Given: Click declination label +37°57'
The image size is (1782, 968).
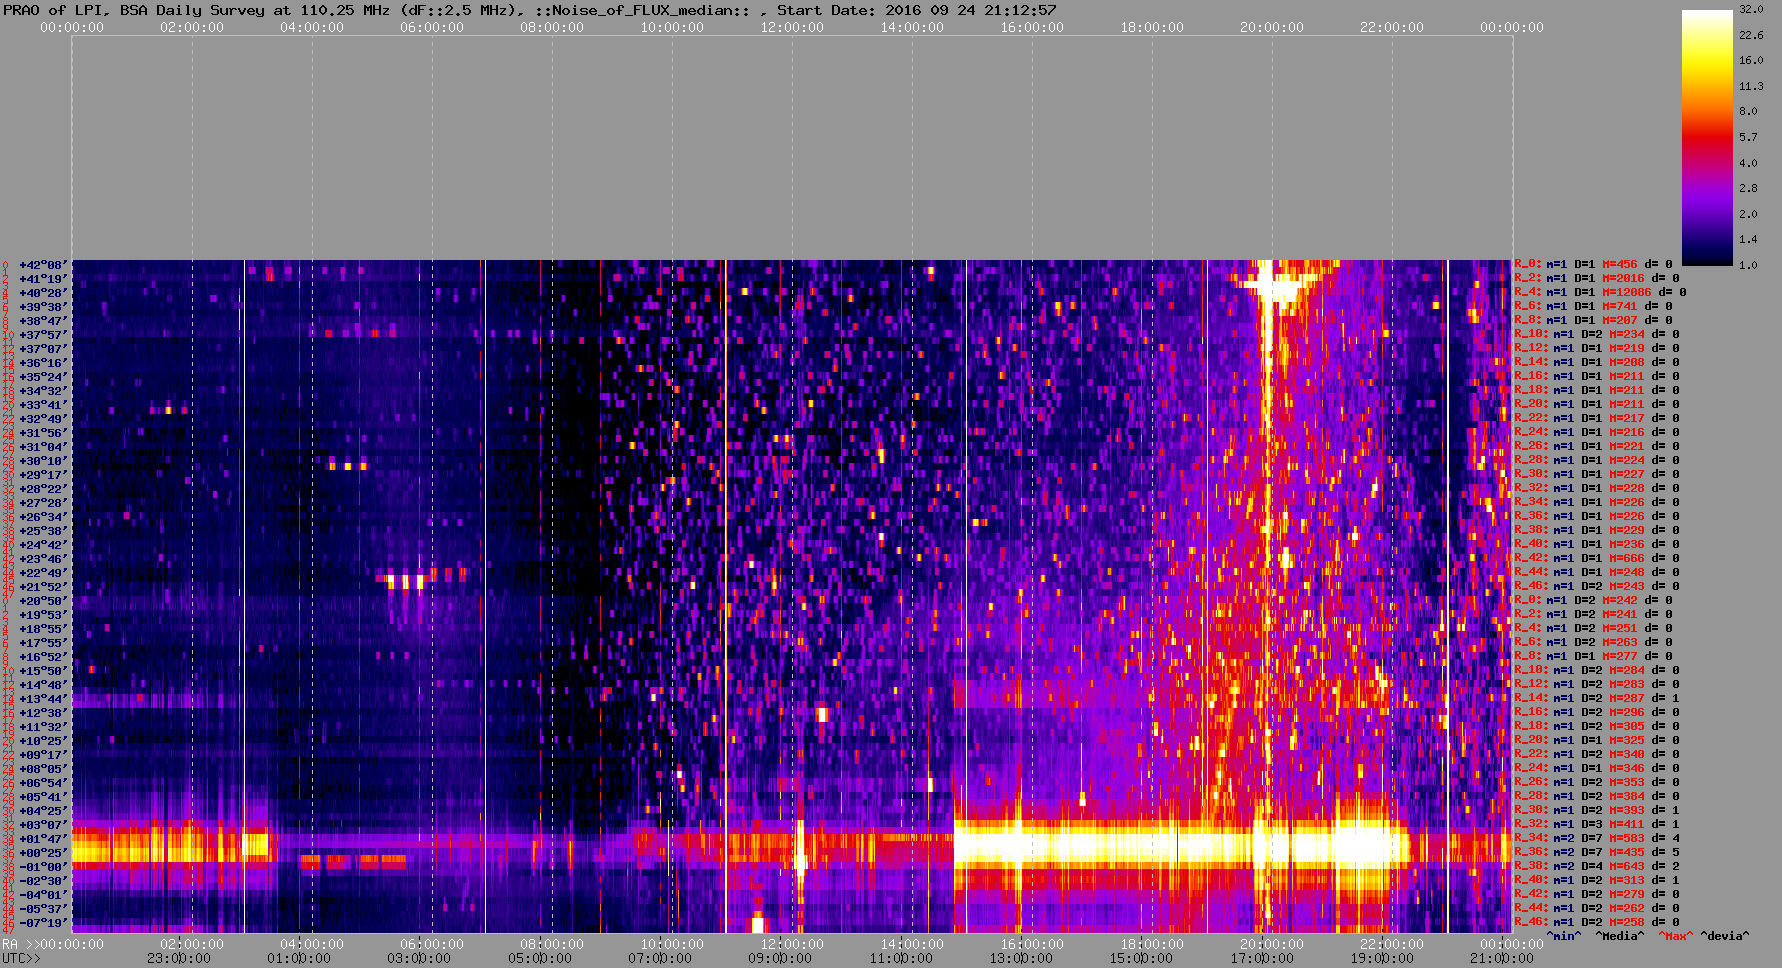Looking at the screenshot, I should (44, 335).
